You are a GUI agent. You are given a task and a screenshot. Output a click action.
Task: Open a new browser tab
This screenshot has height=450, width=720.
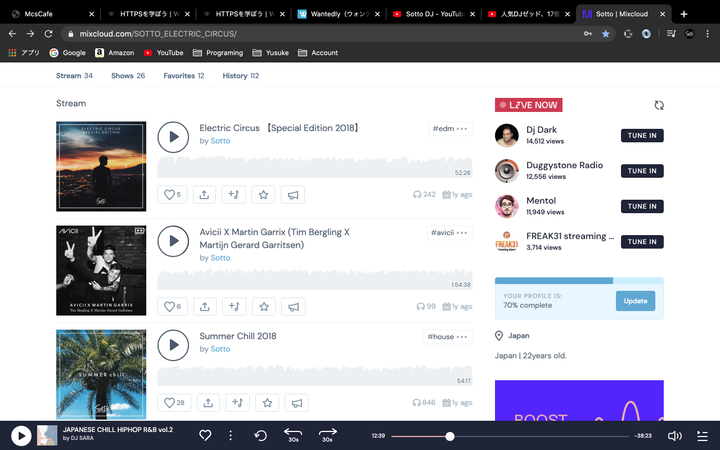(x=684, y=14)
